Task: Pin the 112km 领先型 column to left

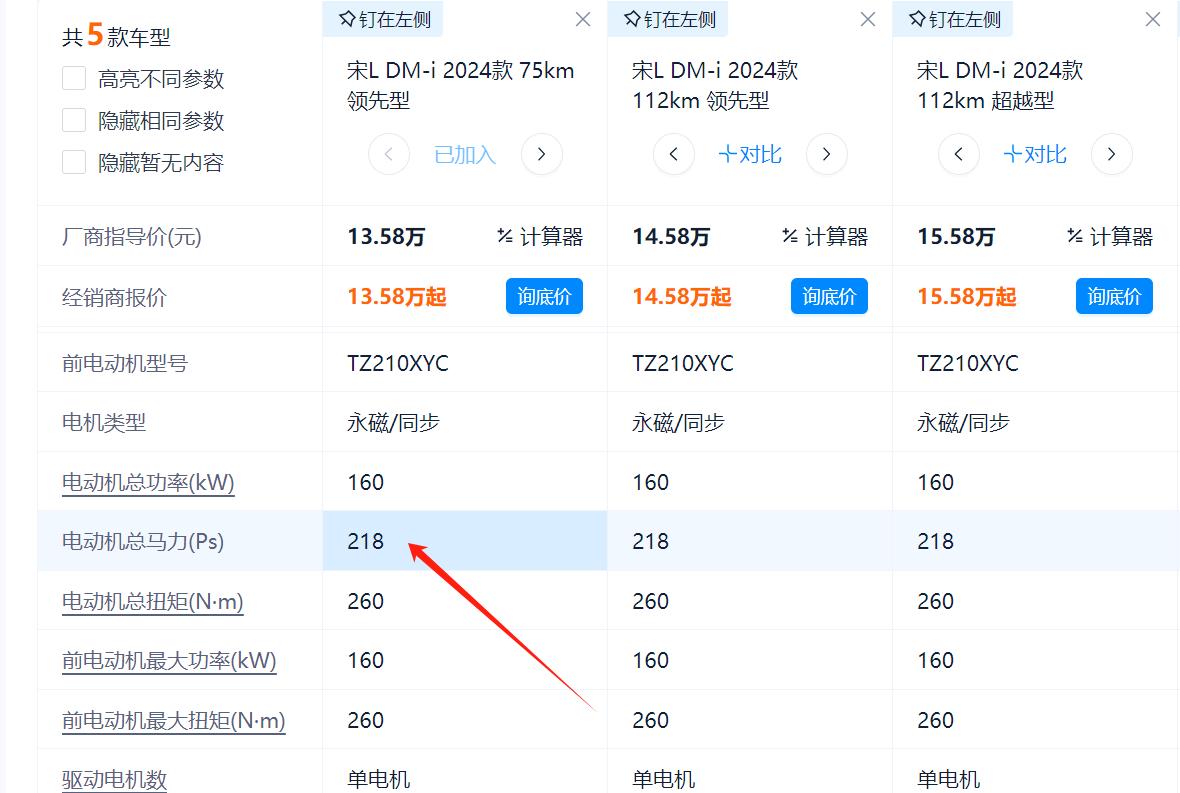Action: point(669,19)
